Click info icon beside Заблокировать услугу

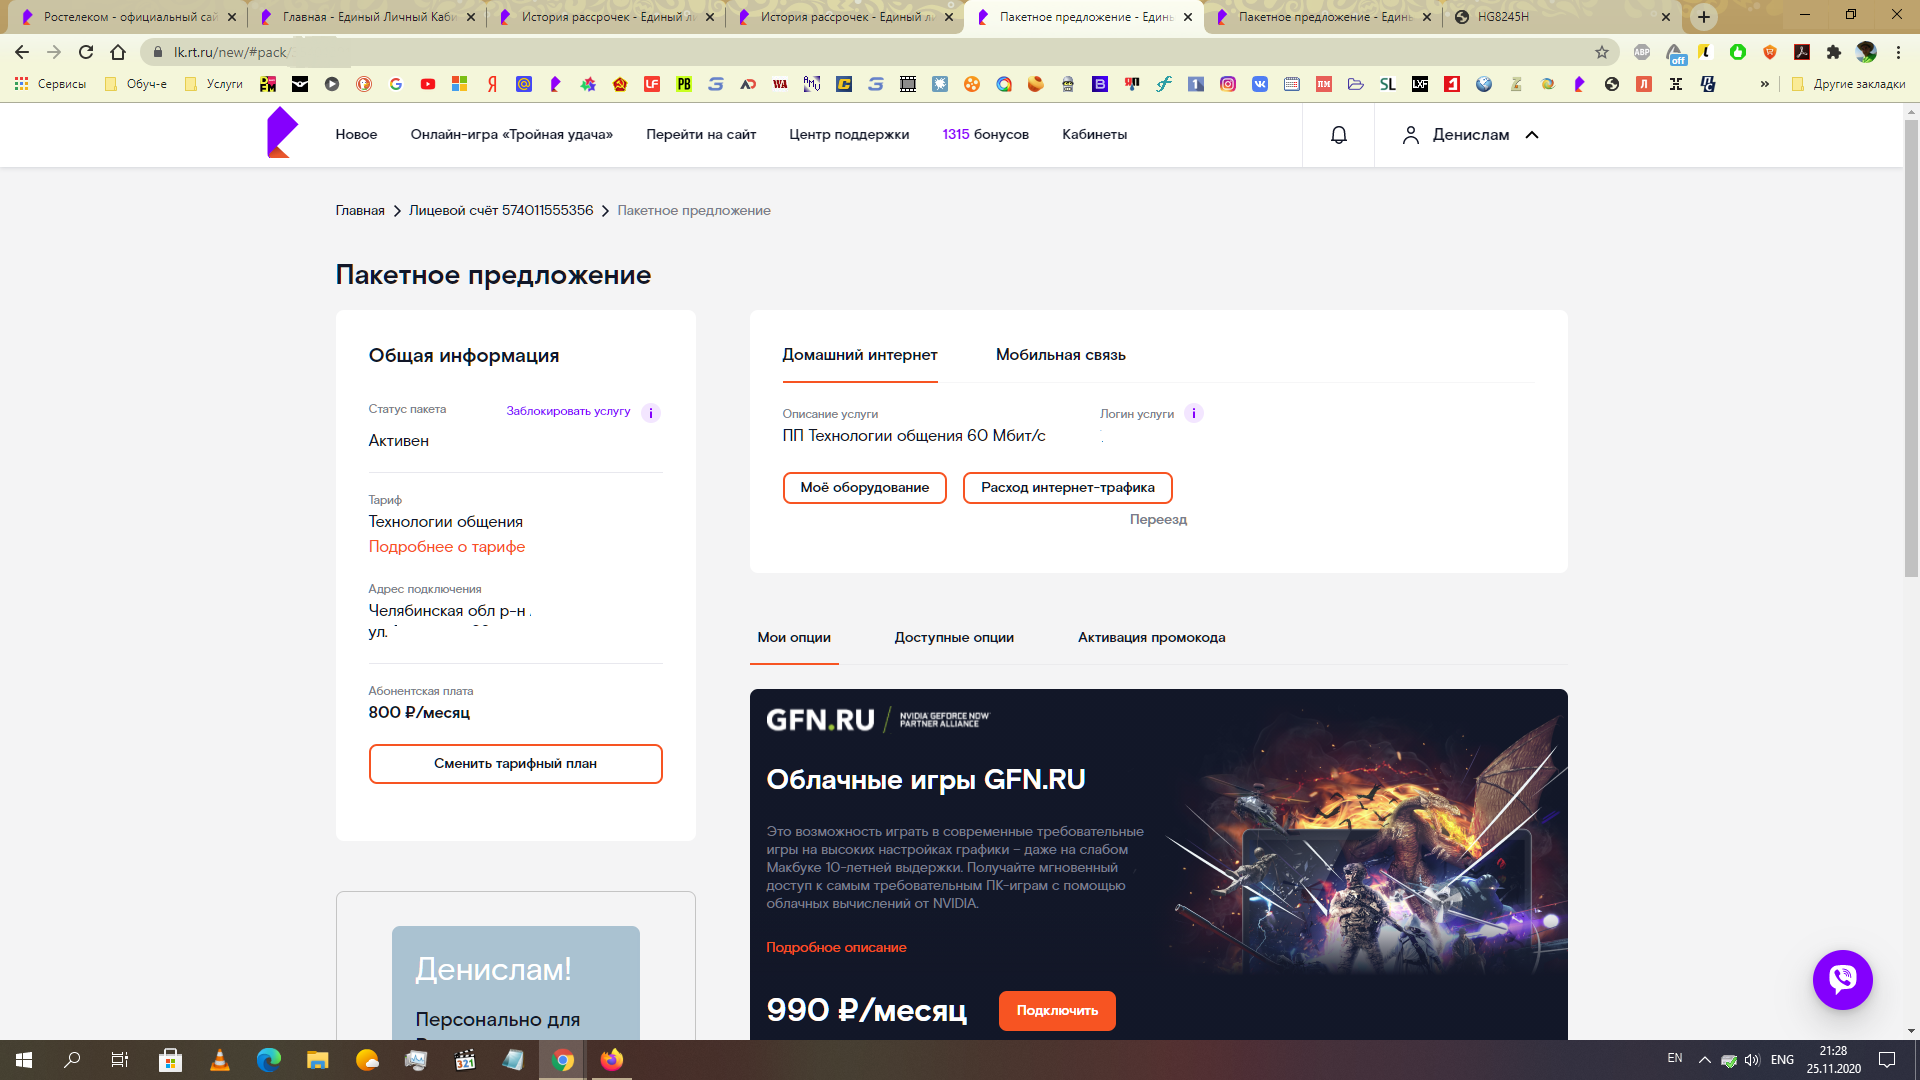(651, 413)
